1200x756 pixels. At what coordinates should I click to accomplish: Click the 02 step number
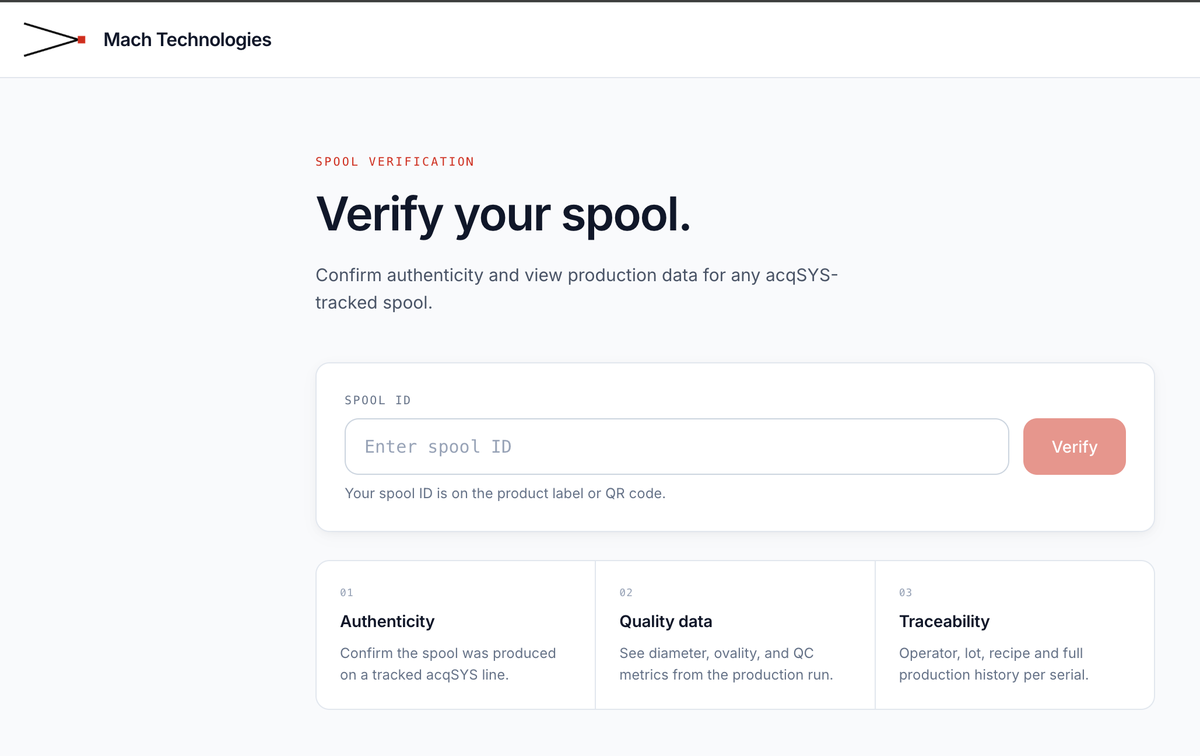(x=626, y=592)
